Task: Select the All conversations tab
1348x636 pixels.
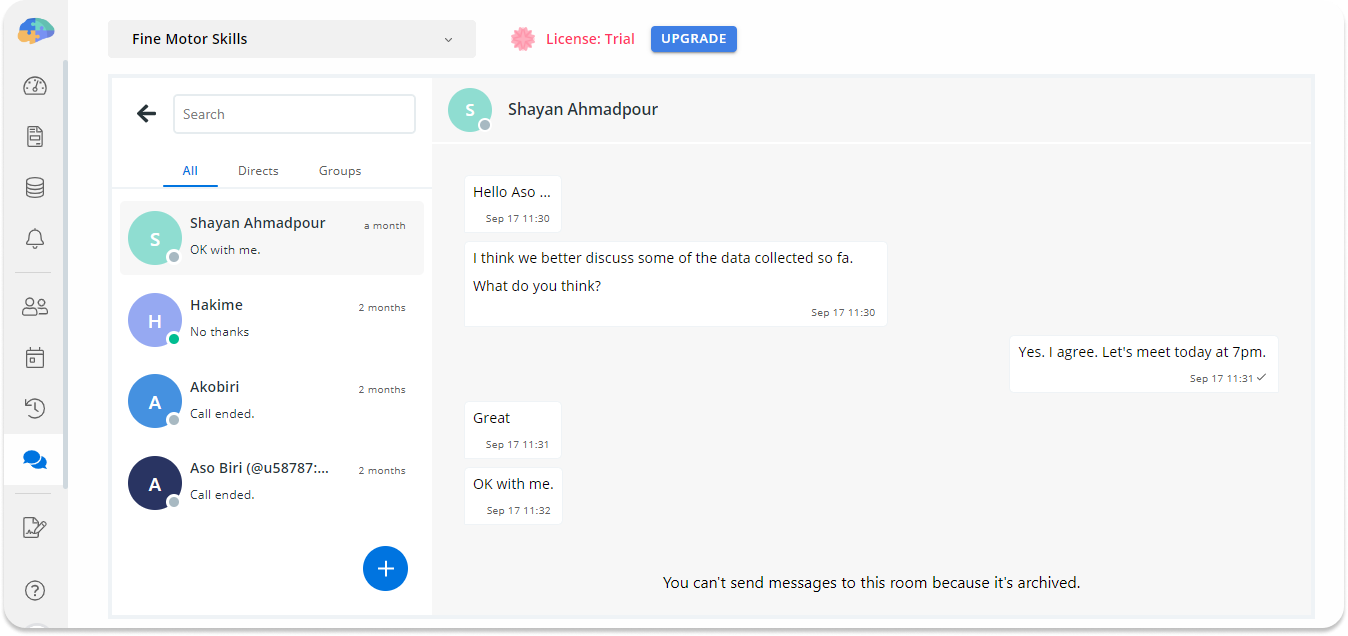Action: [190, 170]
